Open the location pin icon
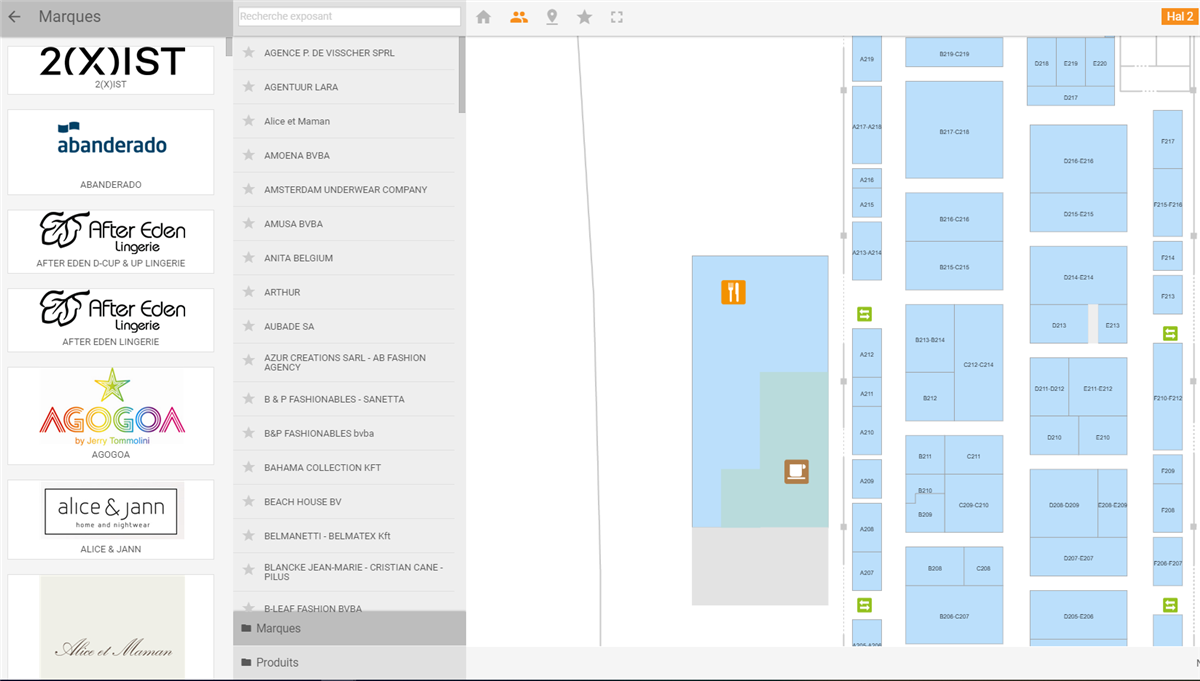The height and width of the screenshot is (681, 1200). pyautogui.click(x=552, y=17)
